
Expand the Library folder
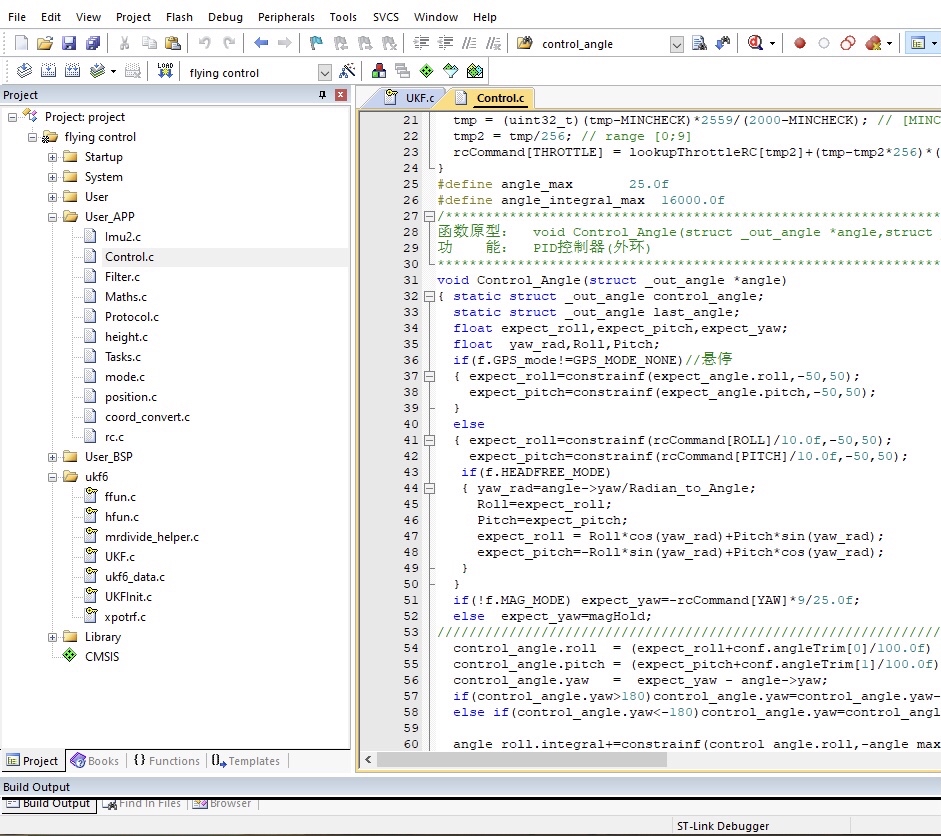pos(53,637)
